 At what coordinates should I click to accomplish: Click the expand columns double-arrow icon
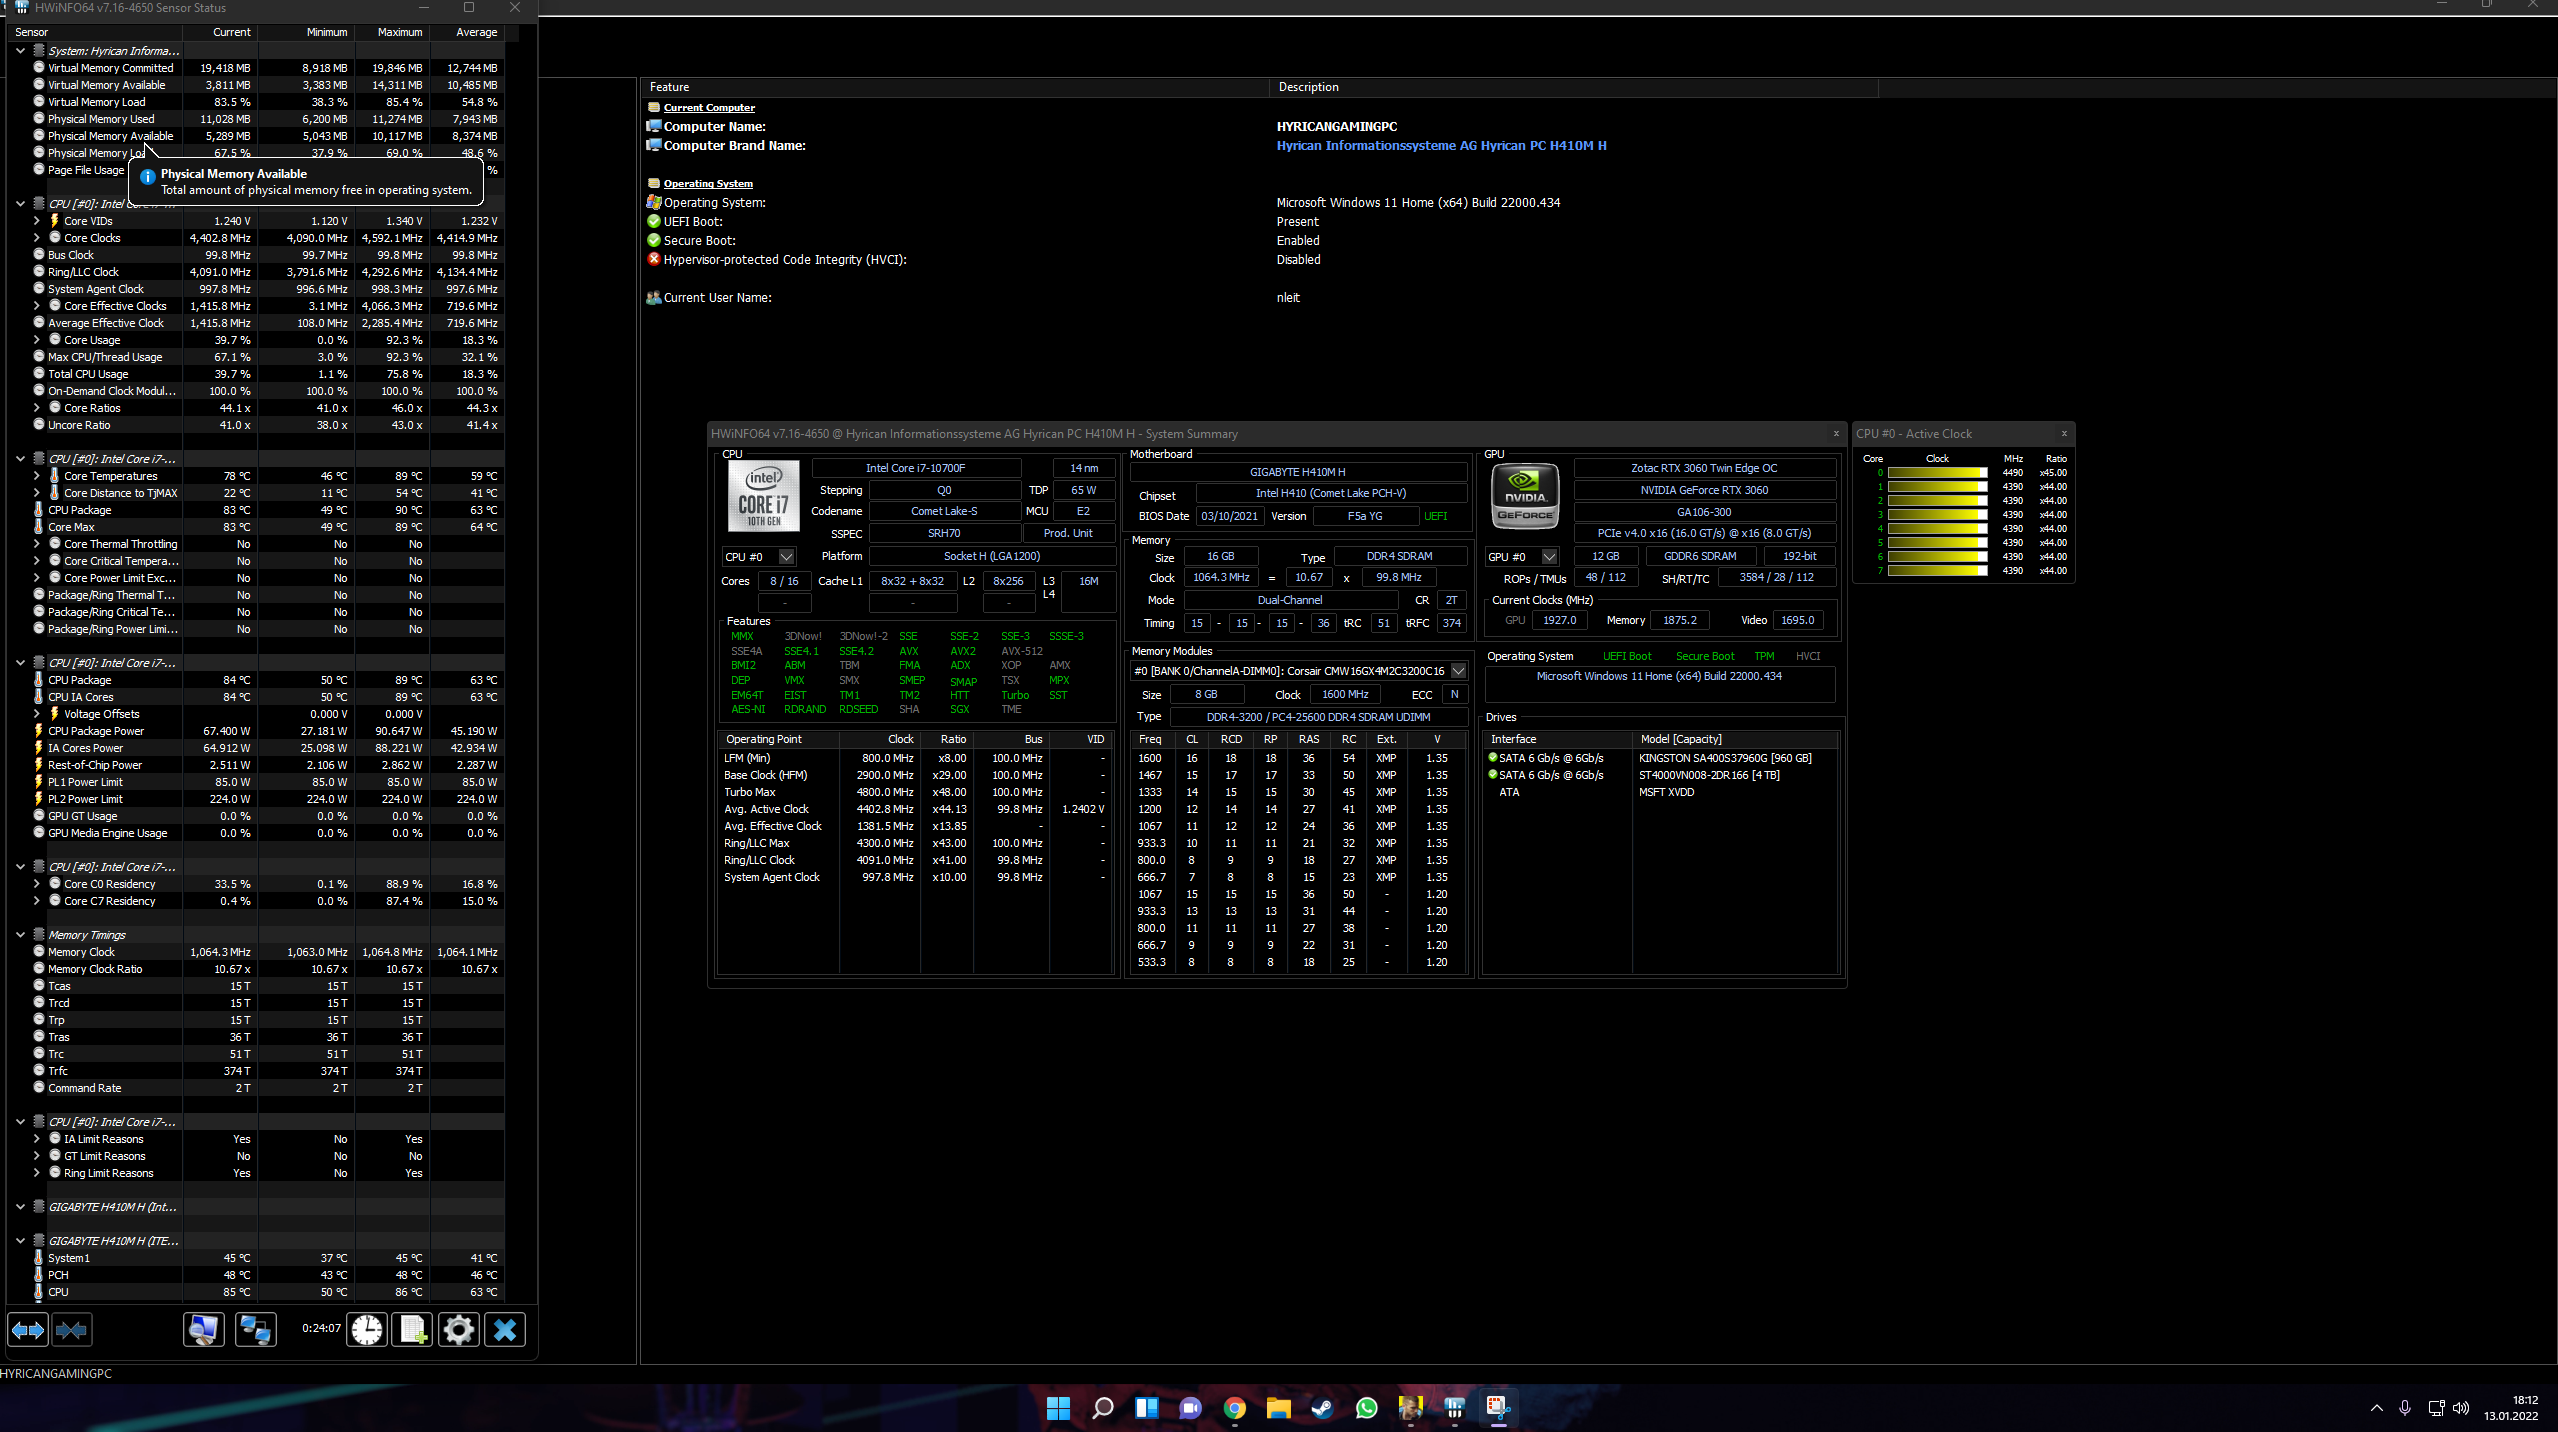(x=28, y=1330)
